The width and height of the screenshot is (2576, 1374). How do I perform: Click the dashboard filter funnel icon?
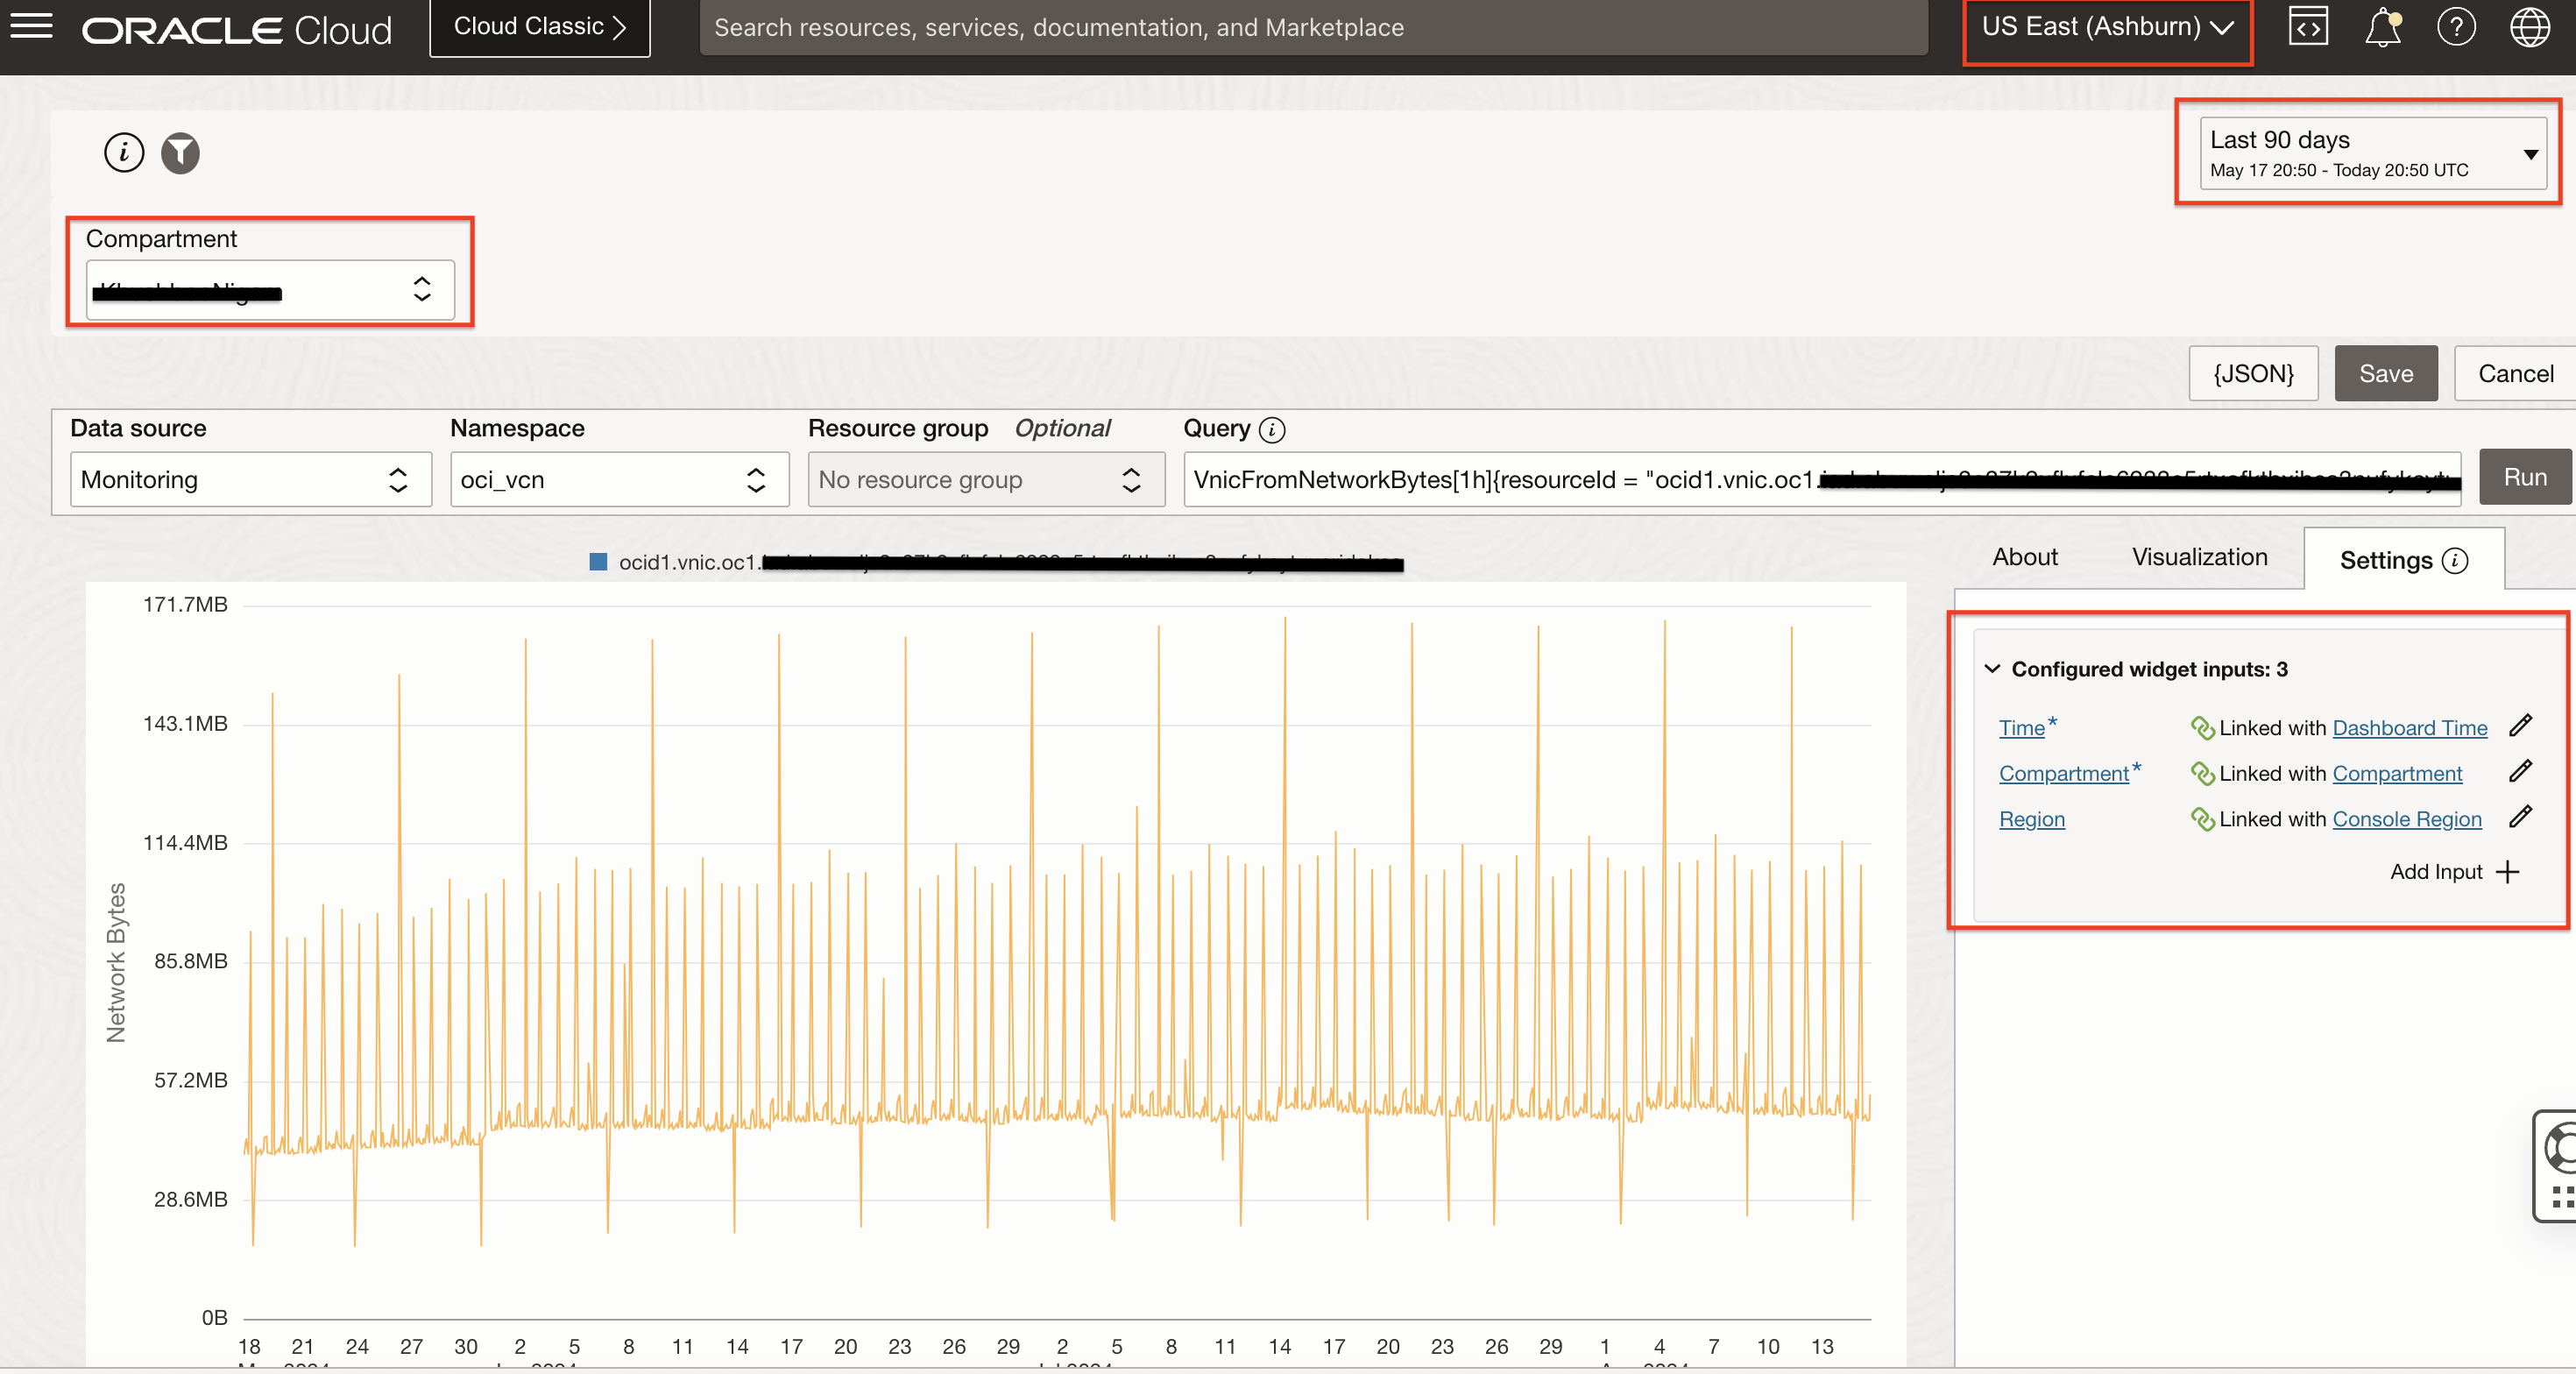(180, 153)
